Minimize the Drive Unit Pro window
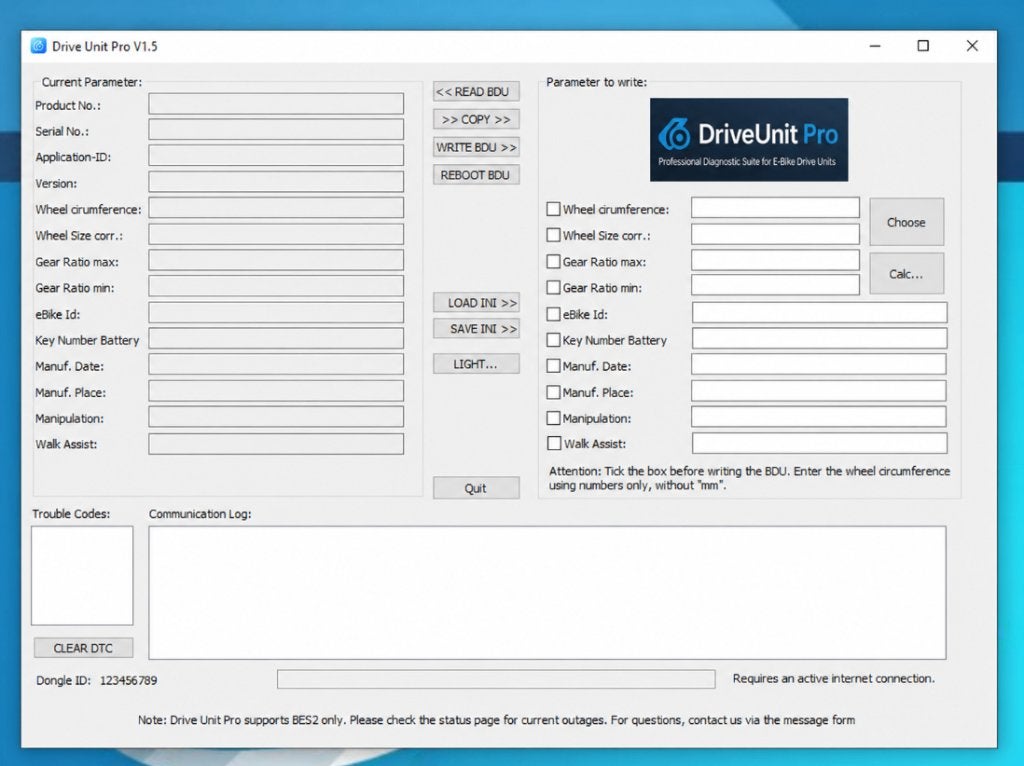Viewport: 1024px width, 766px height. click(875, 46)
